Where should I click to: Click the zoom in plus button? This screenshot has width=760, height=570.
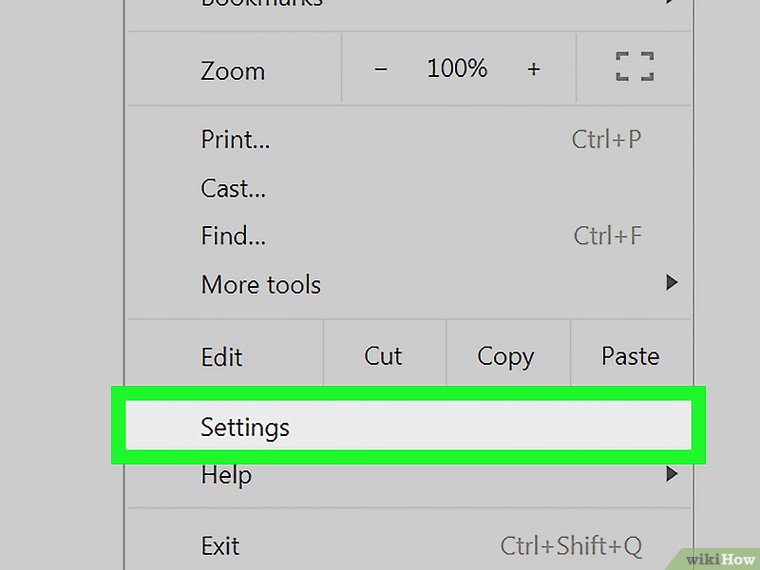click(534, 70)
